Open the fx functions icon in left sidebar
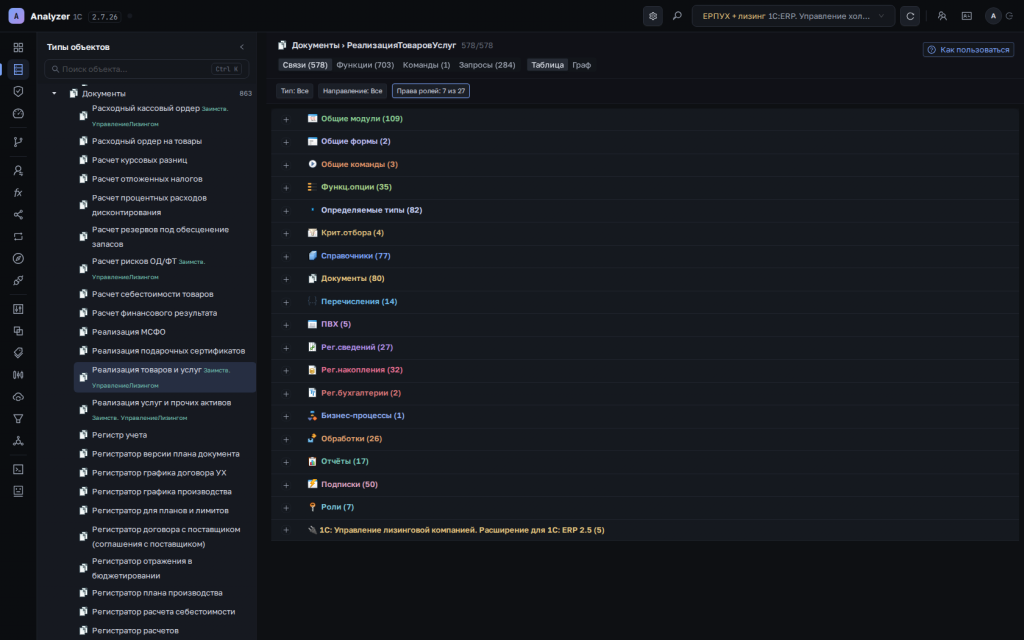This screenshot has width=1024, height=640. (18, 193)
